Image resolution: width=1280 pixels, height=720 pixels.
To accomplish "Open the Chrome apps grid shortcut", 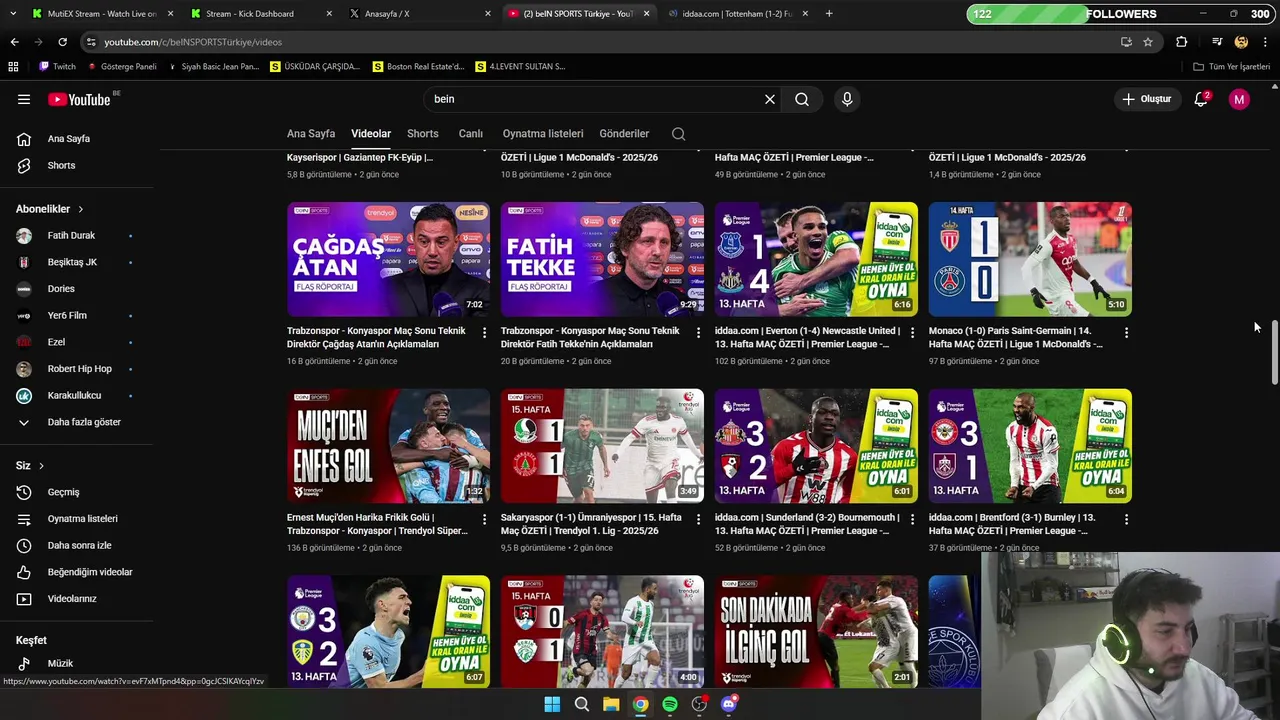I will tap(13, 66).
